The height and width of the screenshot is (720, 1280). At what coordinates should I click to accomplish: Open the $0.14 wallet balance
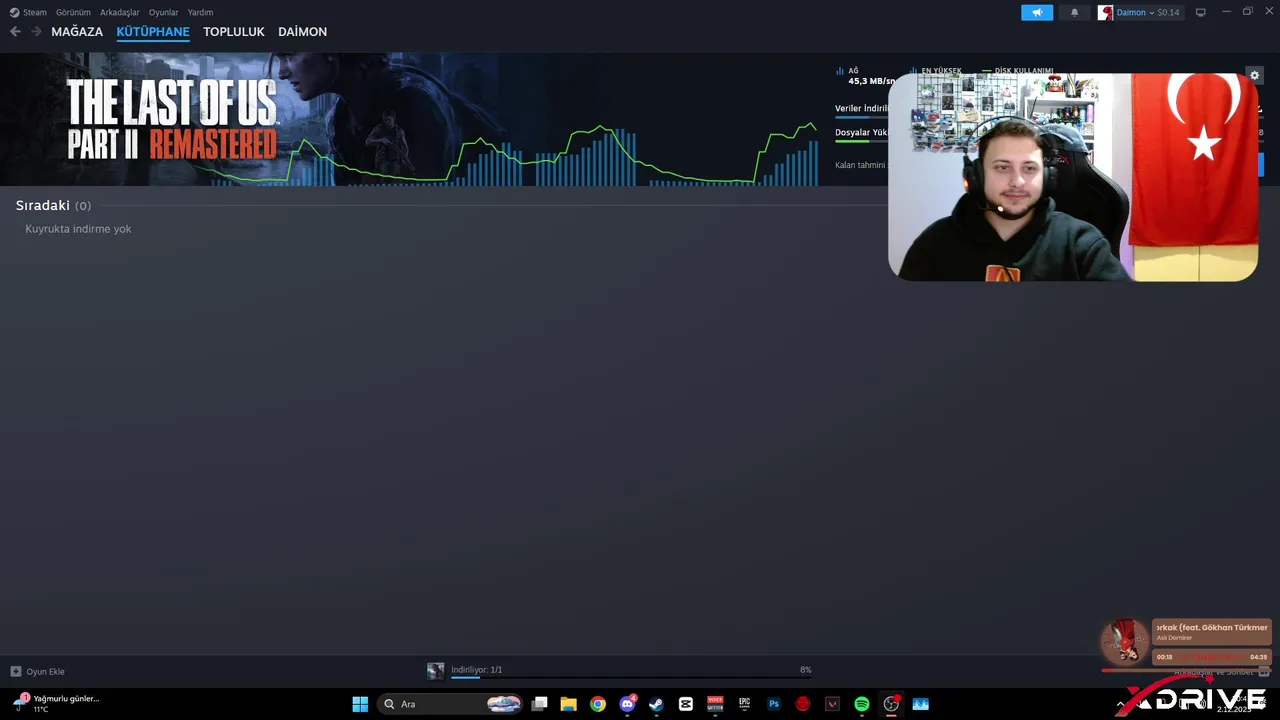pyautogui.click(x=1168, y=12)
